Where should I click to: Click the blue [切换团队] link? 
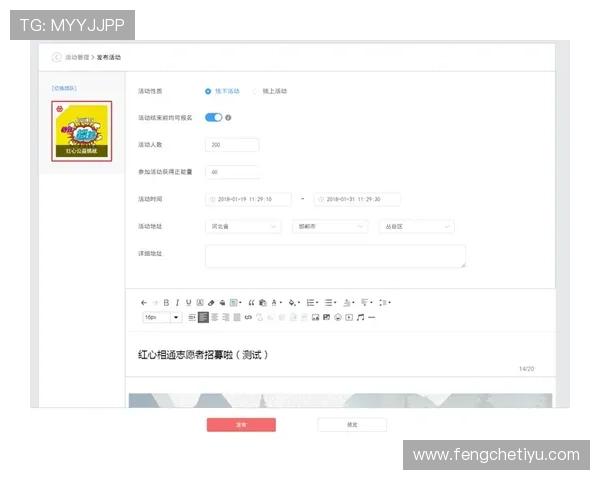point(64,88)
